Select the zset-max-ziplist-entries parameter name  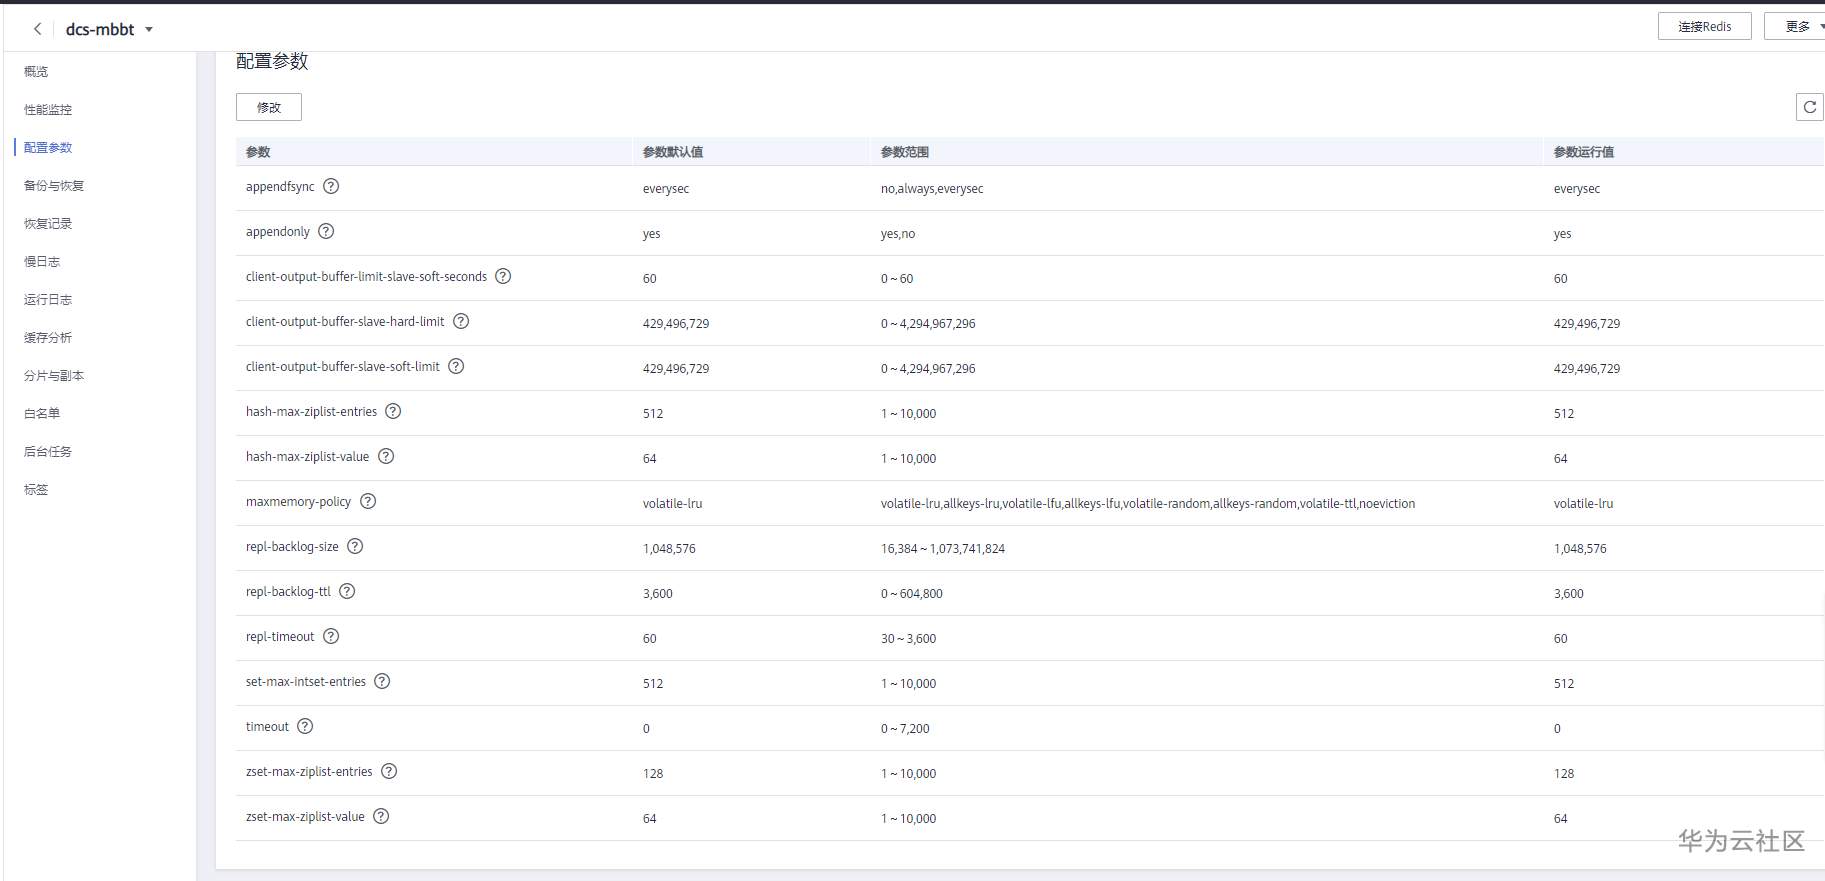click(x=309, y=772)
